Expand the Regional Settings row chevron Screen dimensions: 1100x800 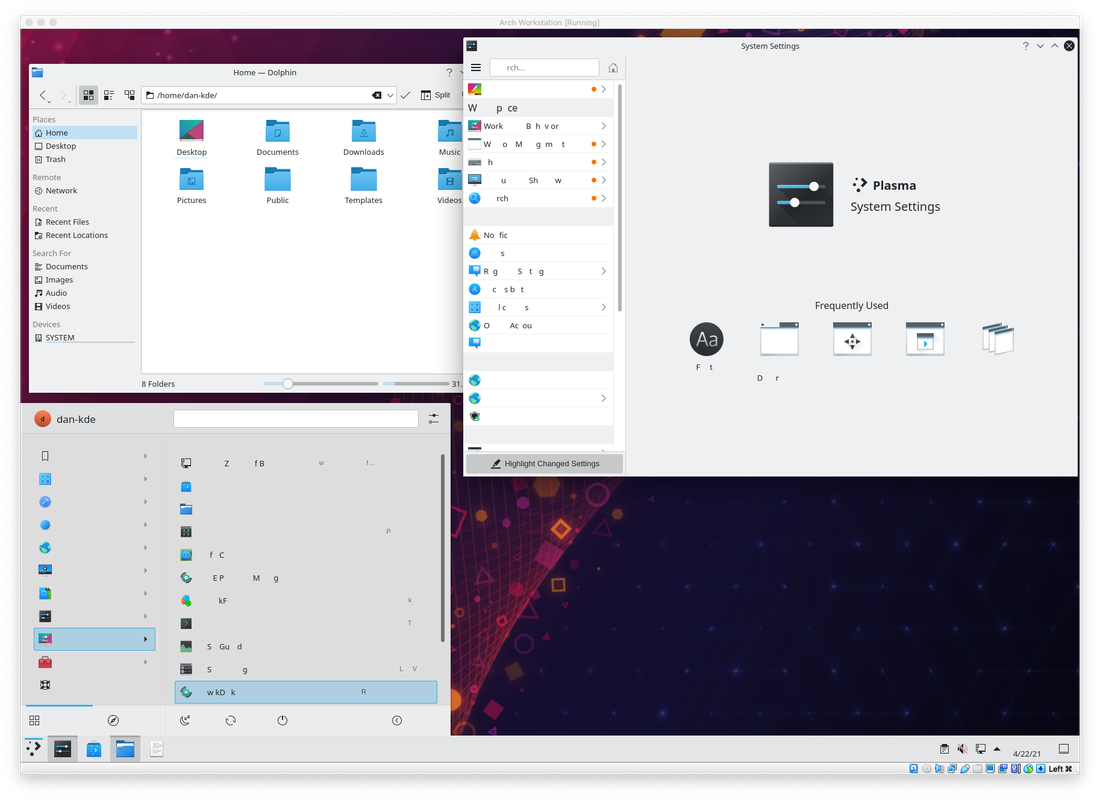603,272
